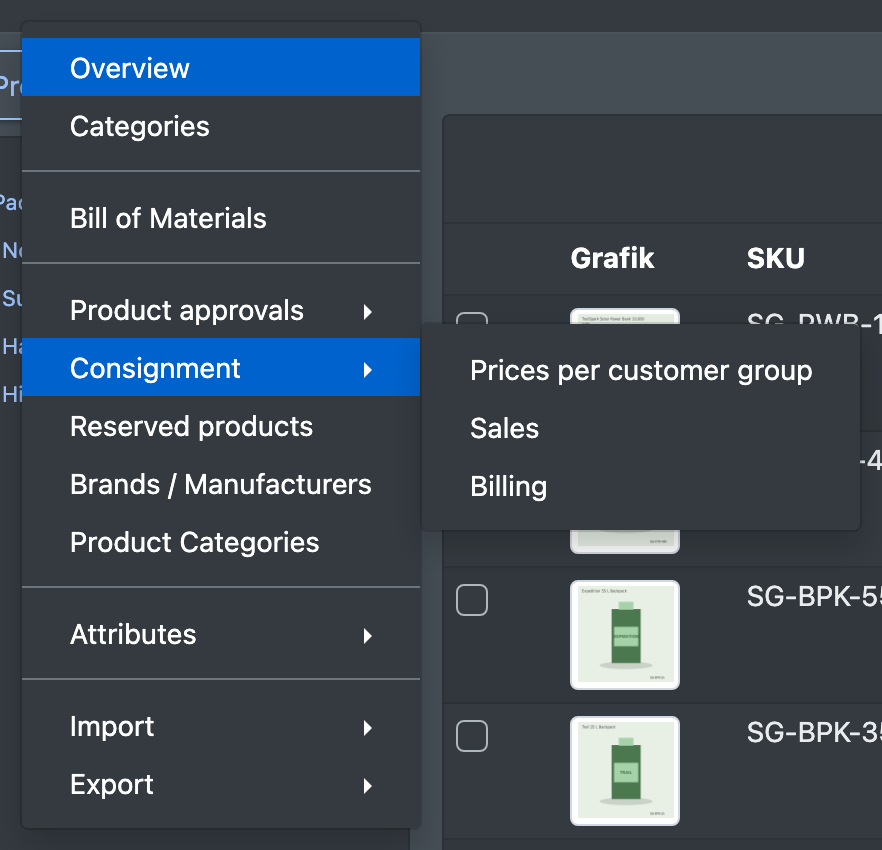Sort by the Grafik column header
882x850 pixels.
[x=612, y=258]
